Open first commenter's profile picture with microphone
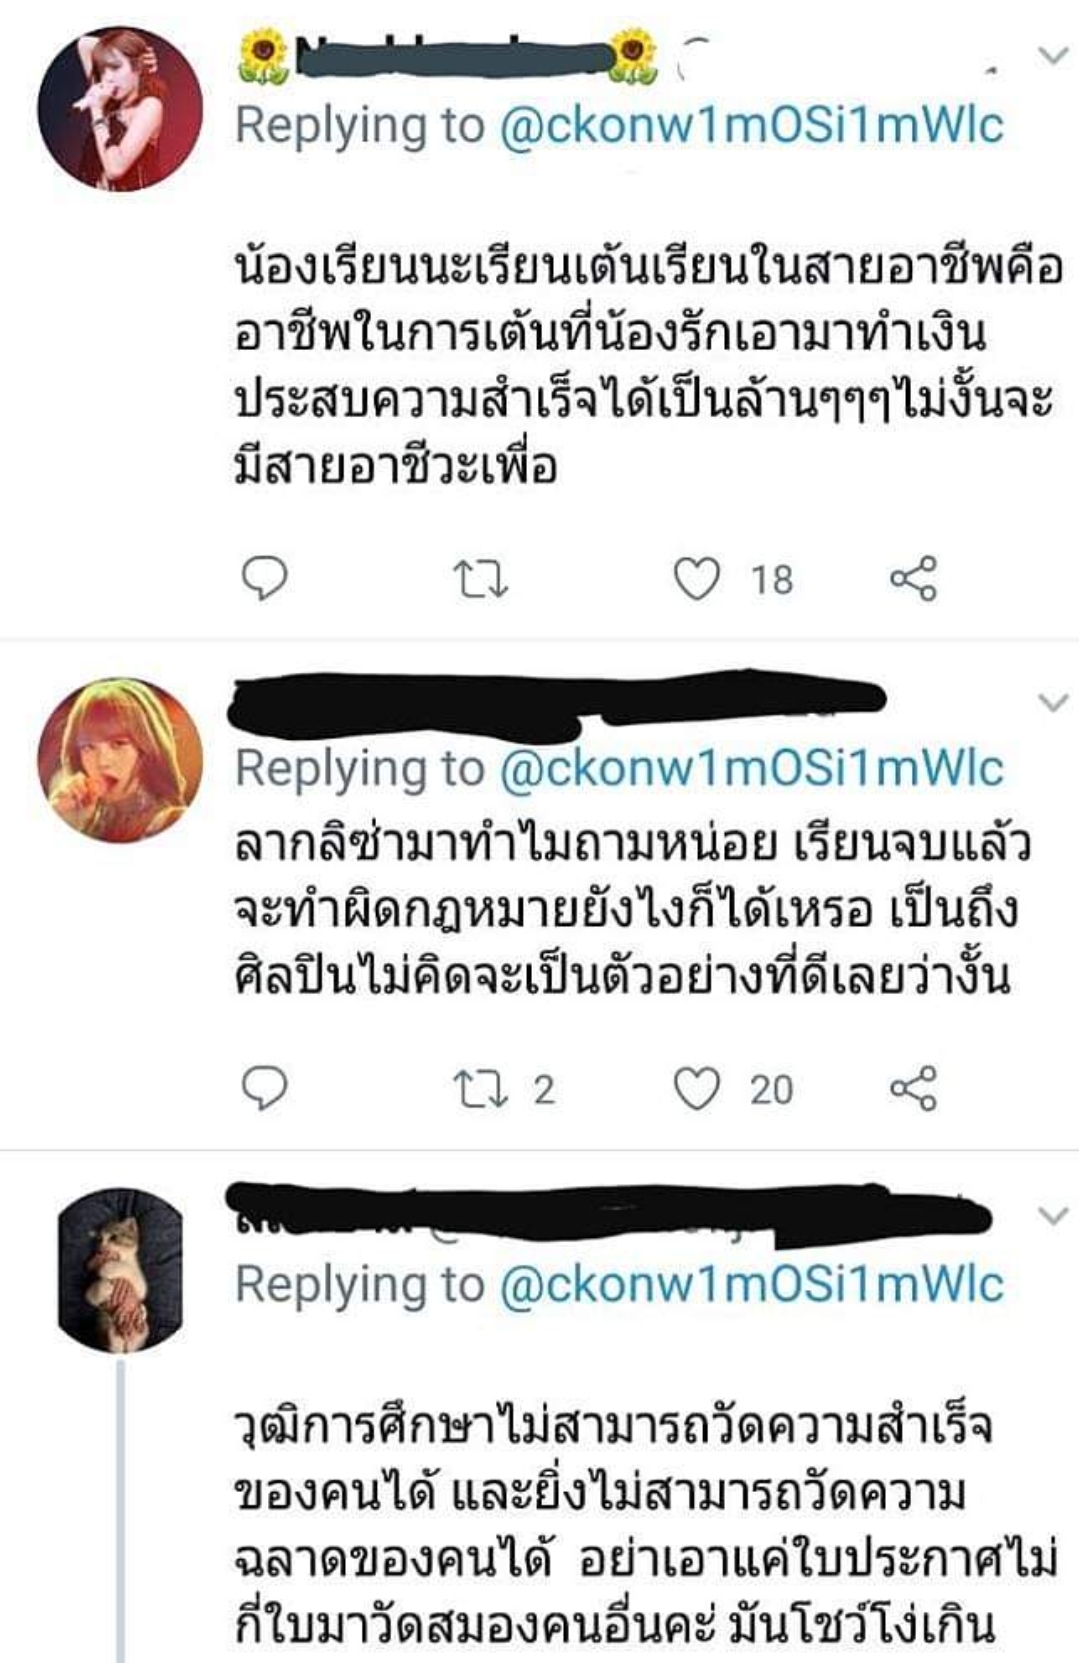 point(120,108)
